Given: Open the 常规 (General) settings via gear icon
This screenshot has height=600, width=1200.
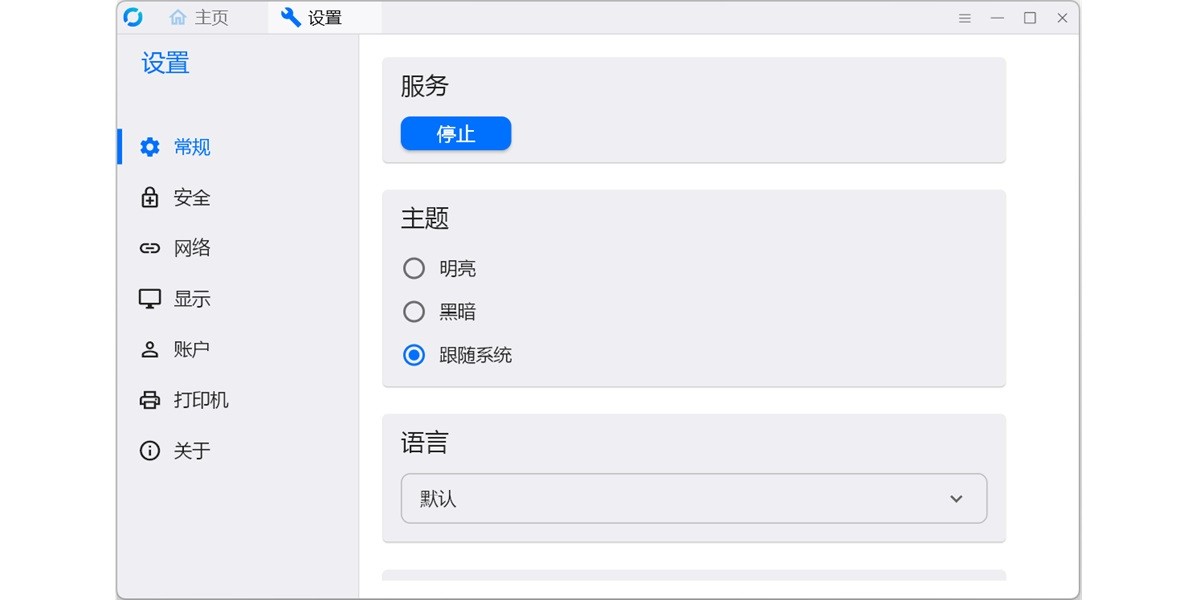Looking at the screenshot, I should tap(148, 146).
